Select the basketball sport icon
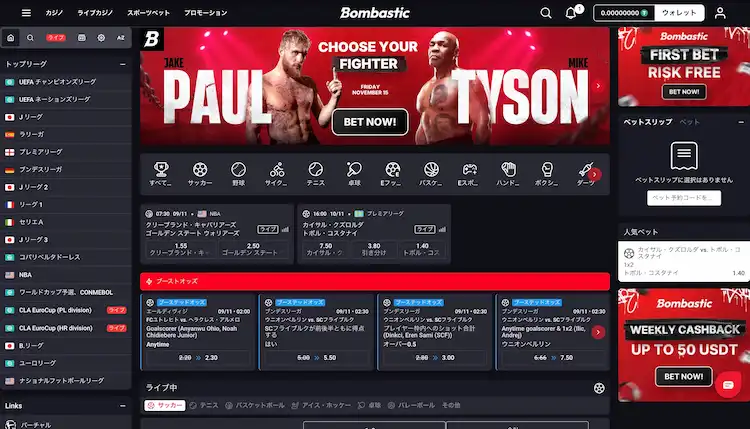The height and width of the screenshot is (429, 750). [x=431, y=174]
